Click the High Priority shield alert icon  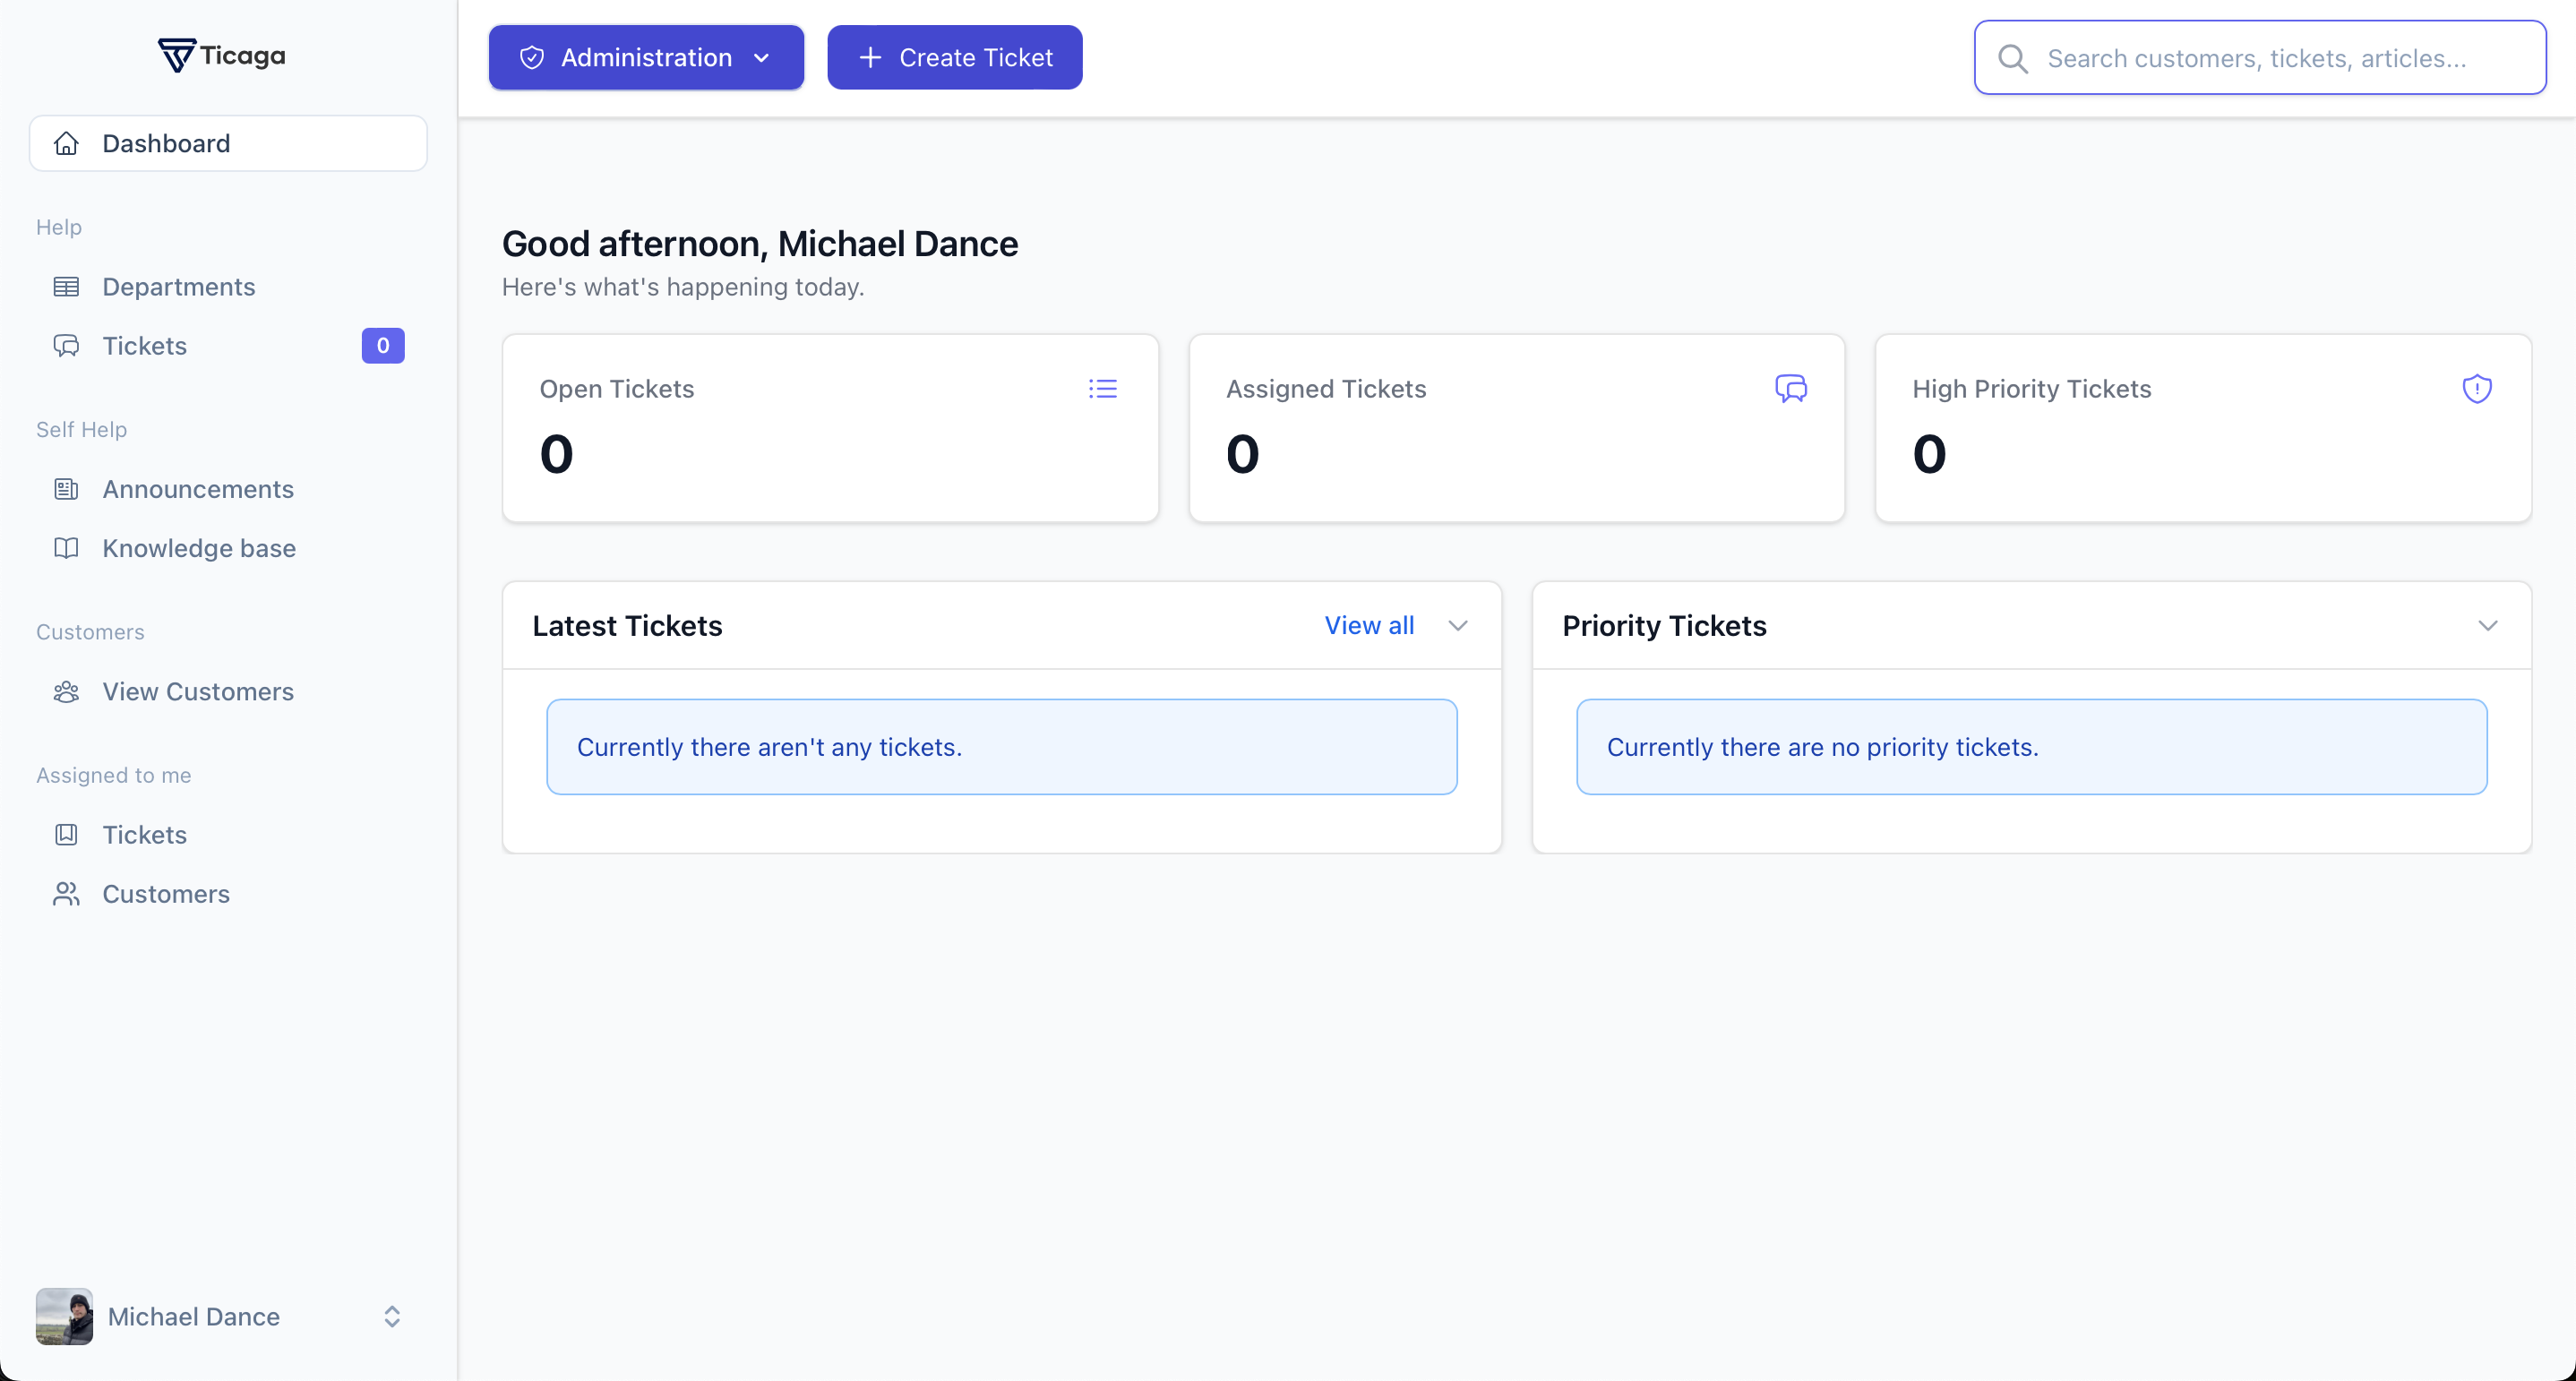click(2477, 388)
